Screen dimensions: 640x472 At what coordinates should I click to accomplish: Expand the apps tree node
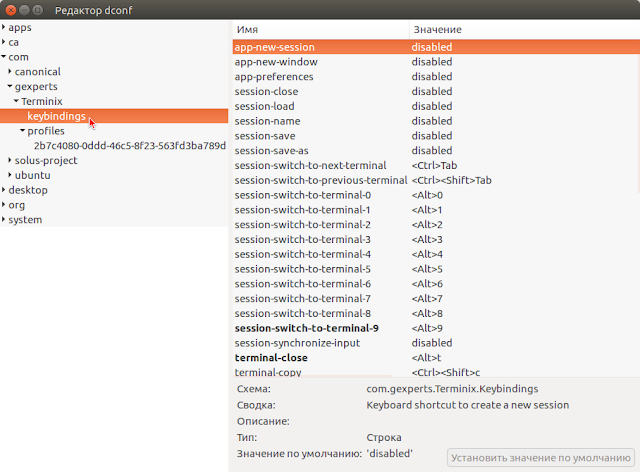pos(4,27)
